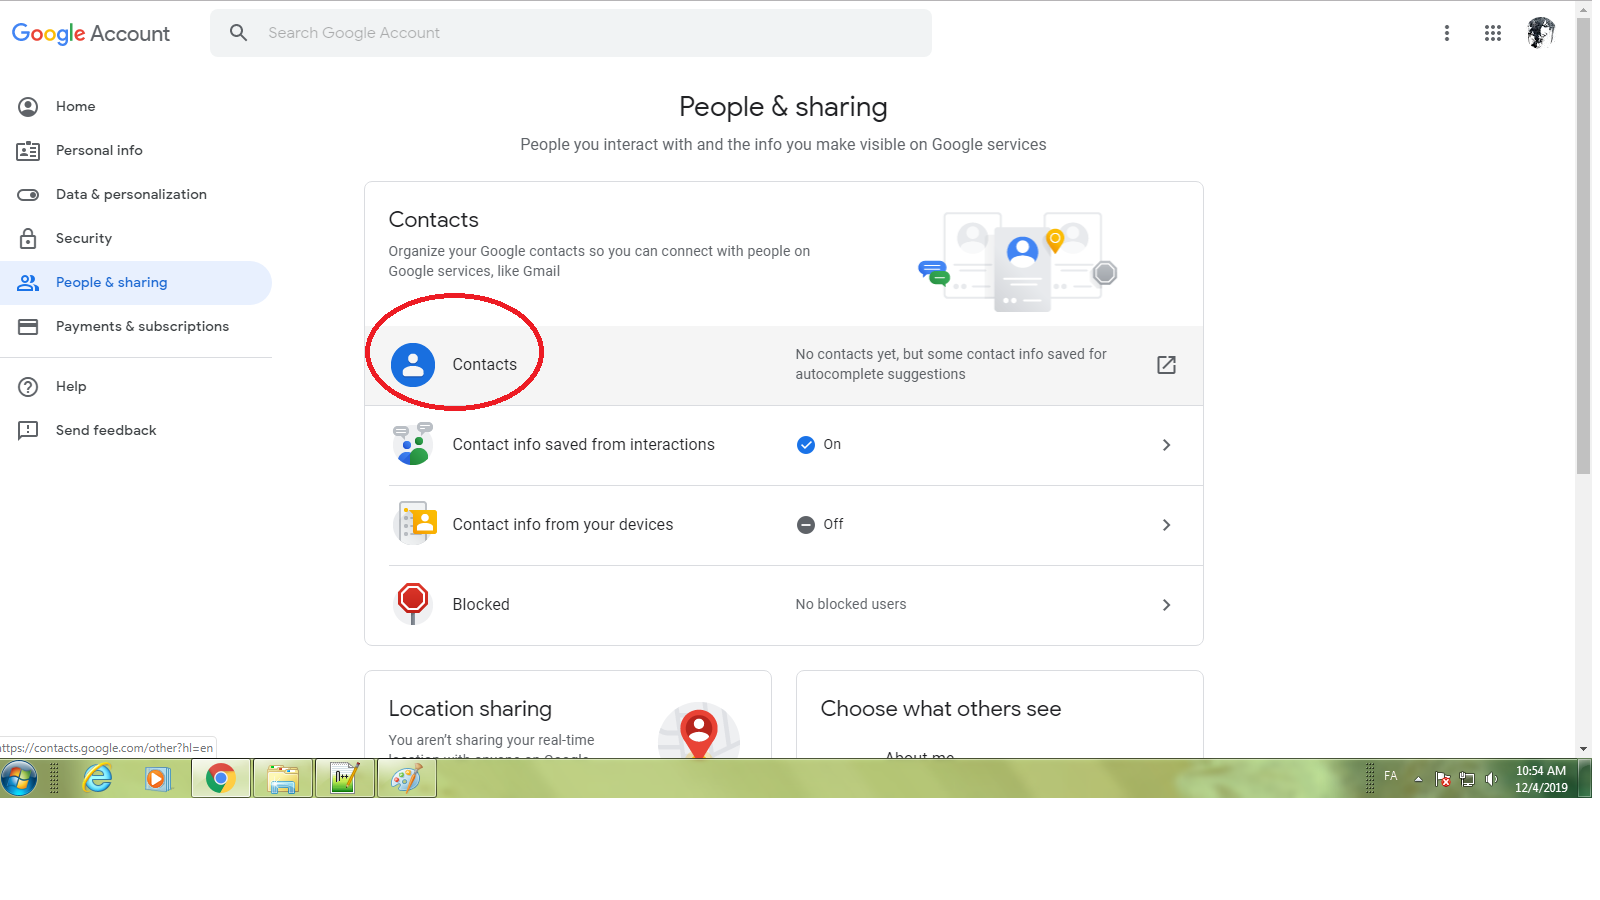This screenshot has width=1600, height=900.
Task: Click the Help question mark icon
Action: point(28,386)
